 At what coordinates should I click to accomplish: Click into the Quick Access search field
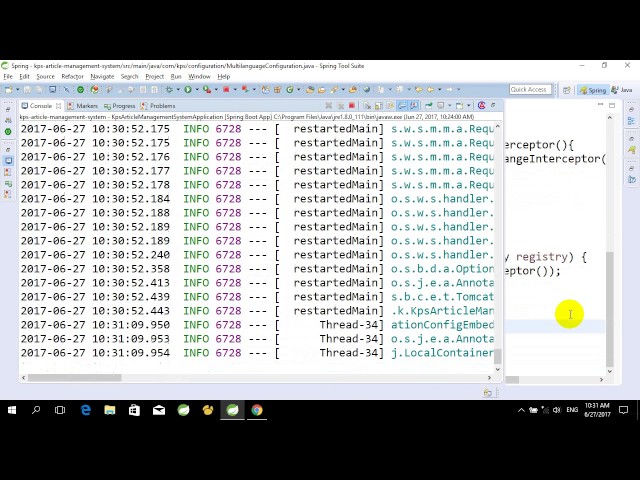(529, 90)
